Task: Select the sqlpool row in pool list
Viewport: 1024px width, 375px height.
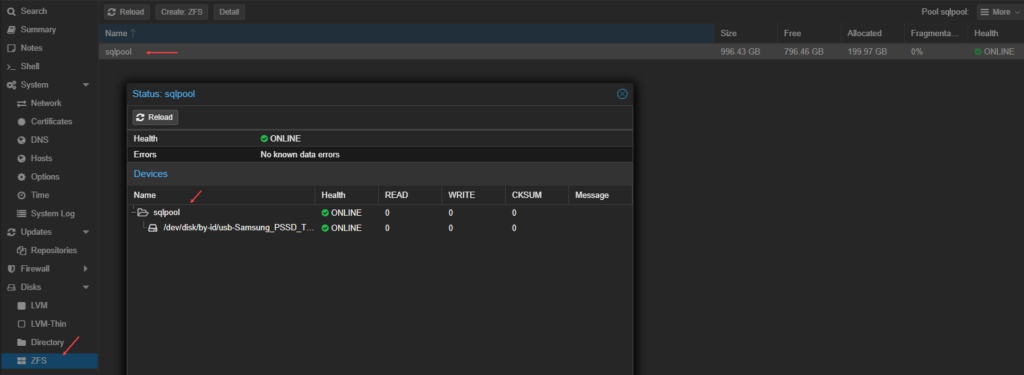Action: pyautogui.click(x=561, y=52)
